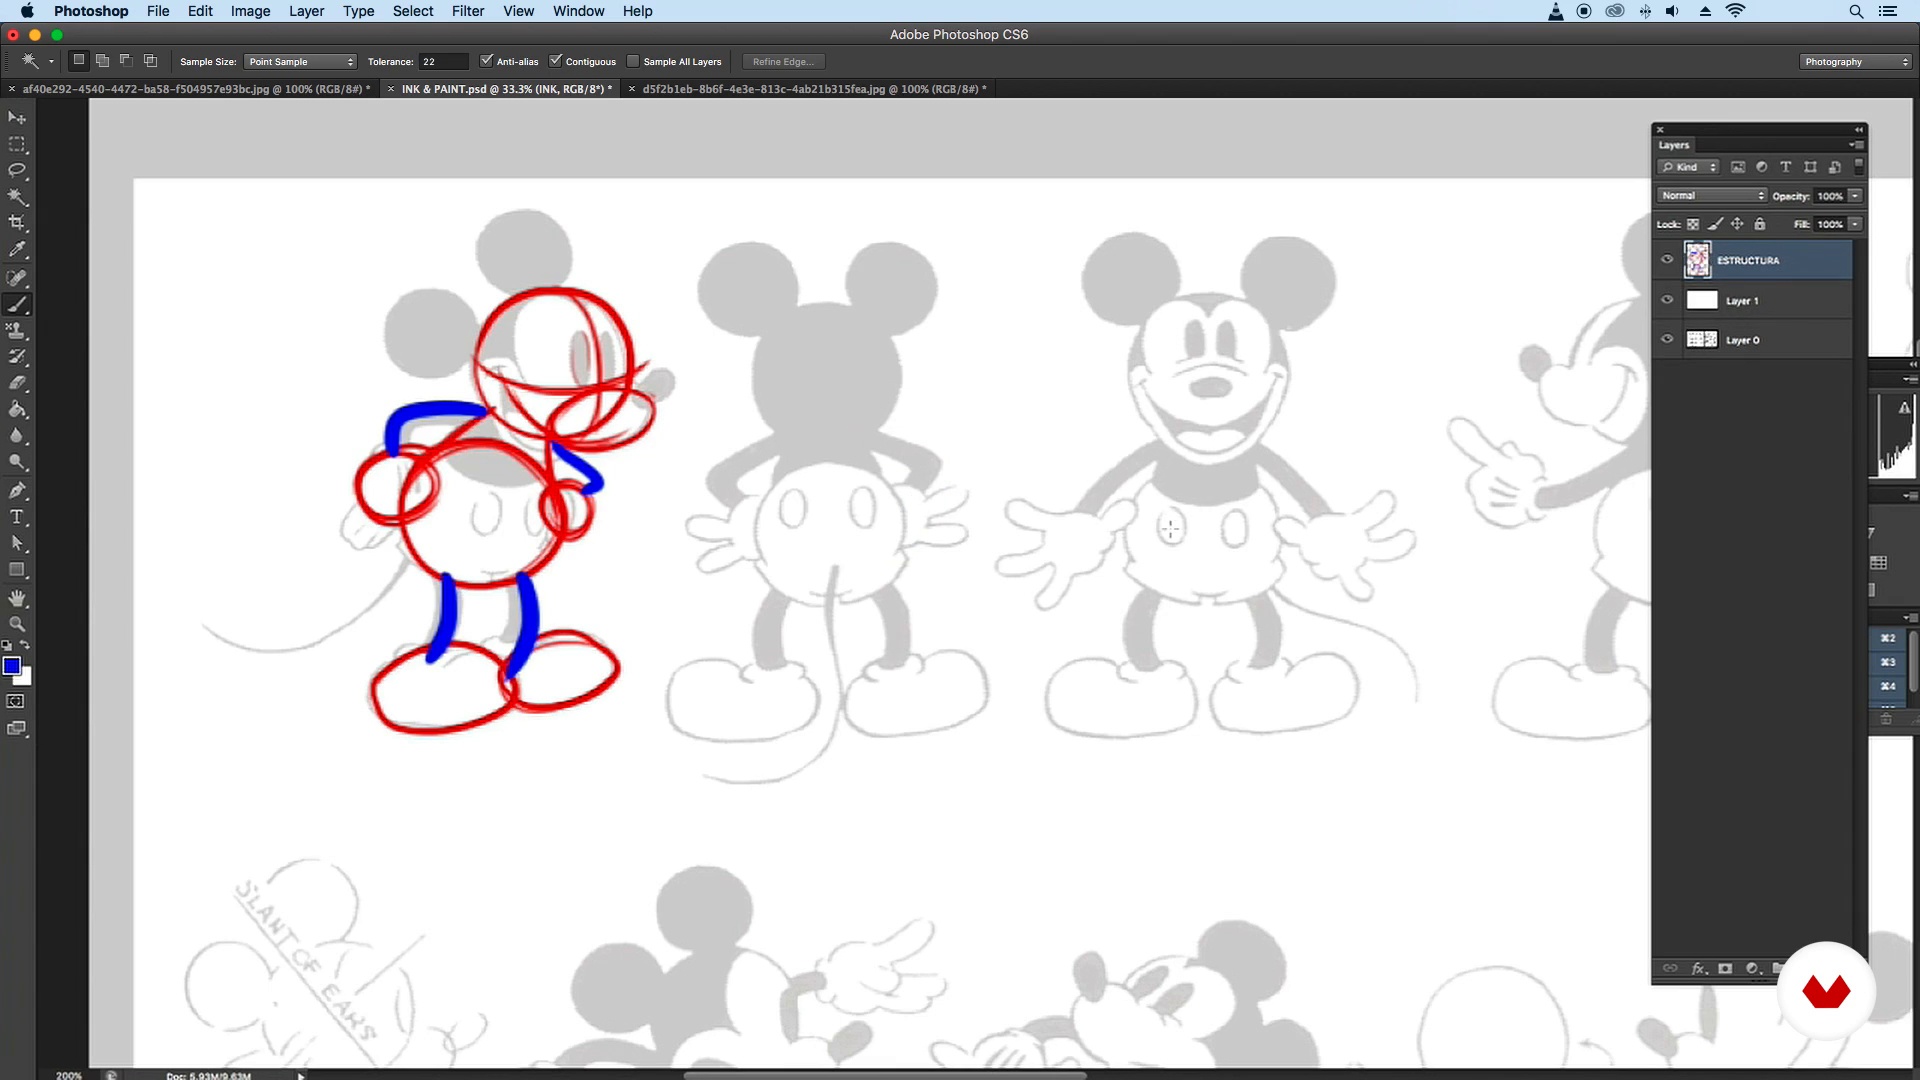
Task: Select the Eyedropper tool
Action: (17, 250)
